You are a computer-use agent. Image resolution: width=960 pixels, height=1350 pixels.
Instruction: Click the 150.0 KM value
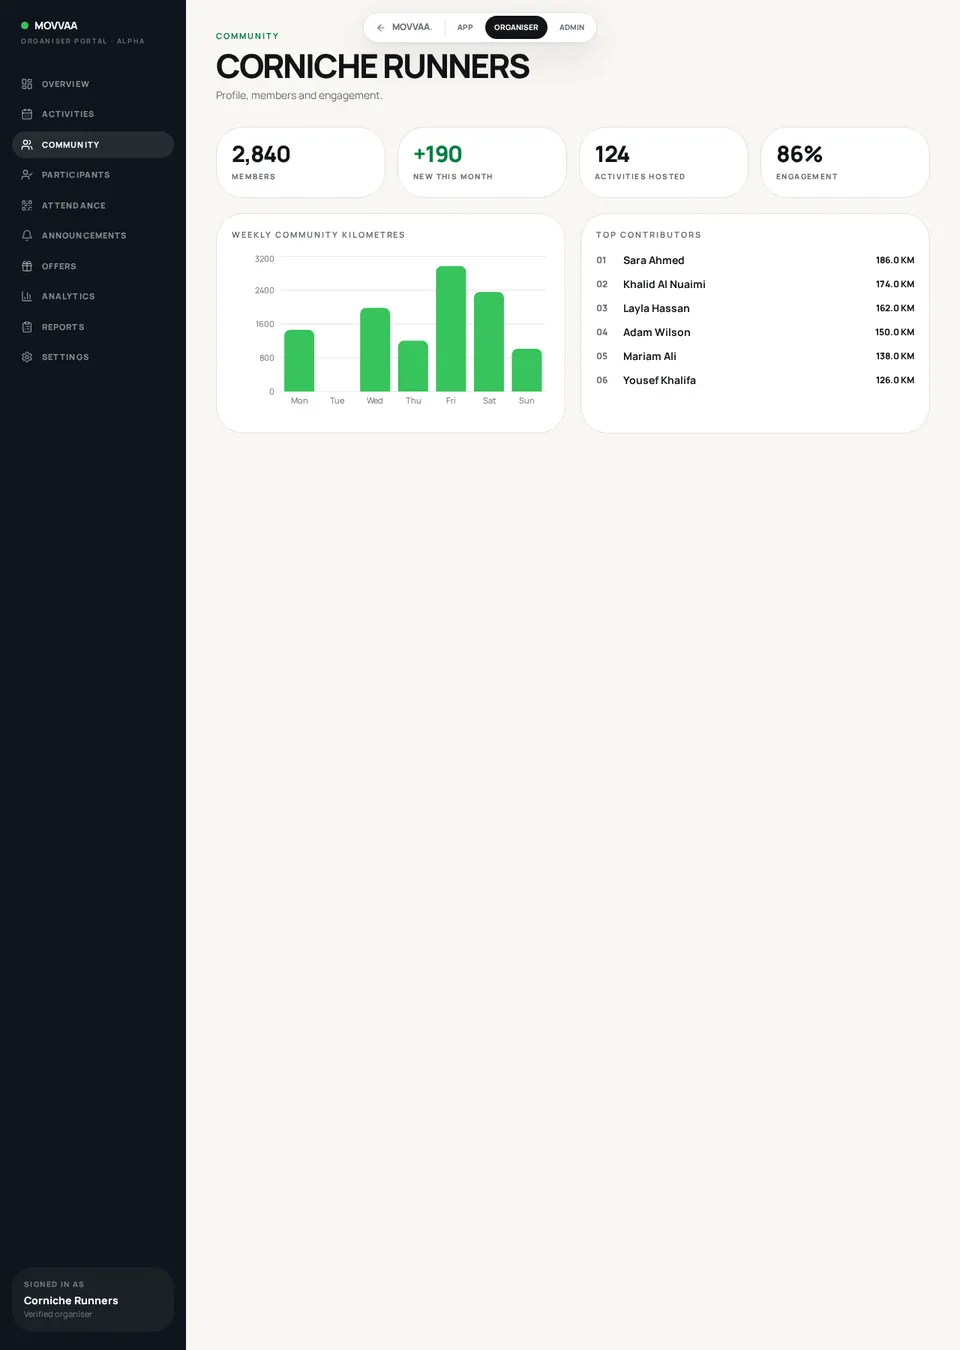[895, 332]
